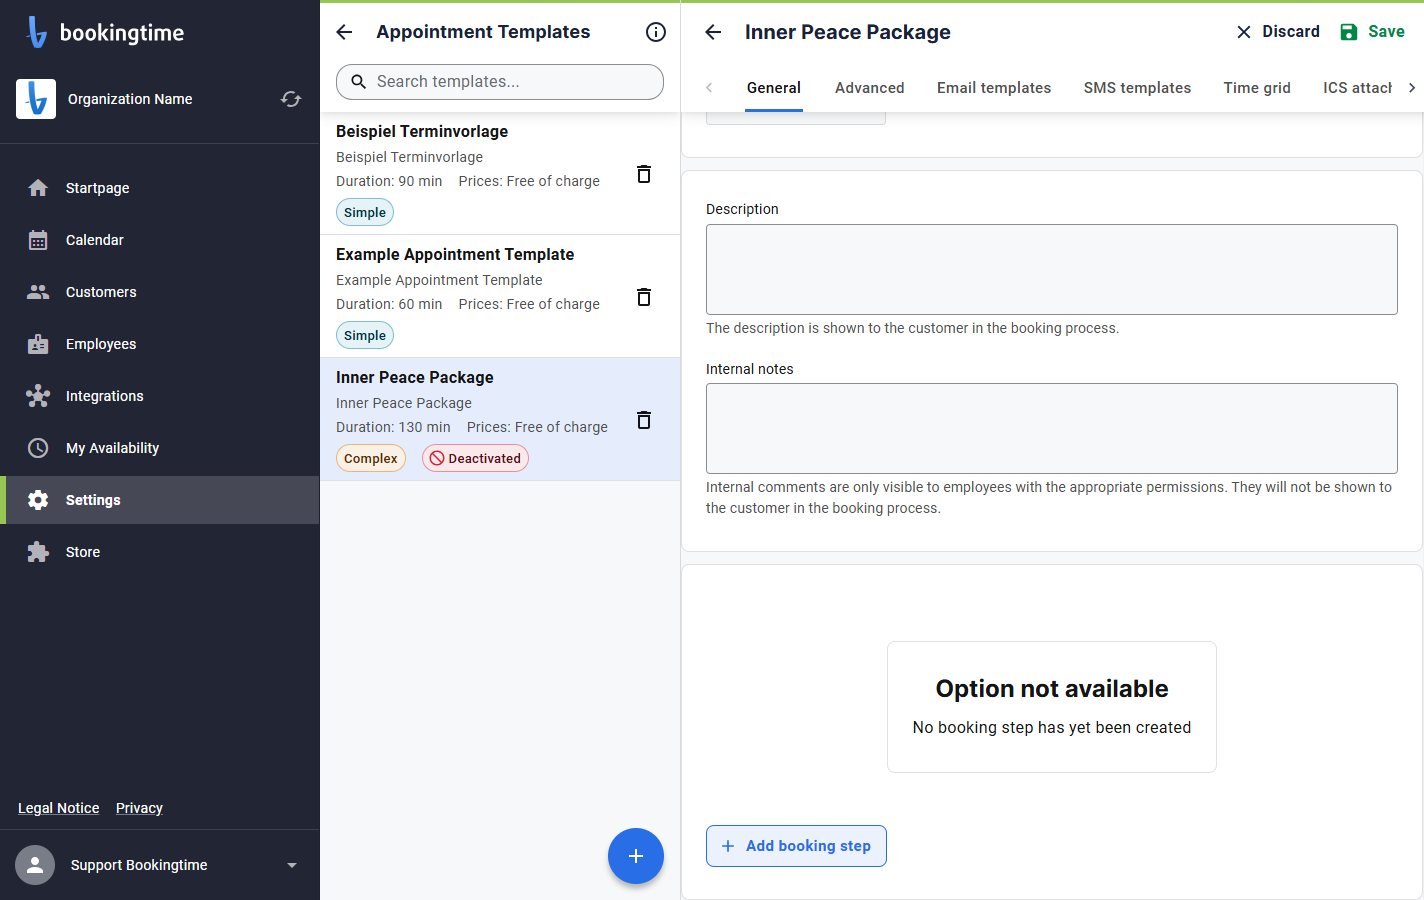Image resolution: width=1424 pixels, height=900 pixels.
Task: Show info about Appointment Templates
Action: [x=656, y=32]
